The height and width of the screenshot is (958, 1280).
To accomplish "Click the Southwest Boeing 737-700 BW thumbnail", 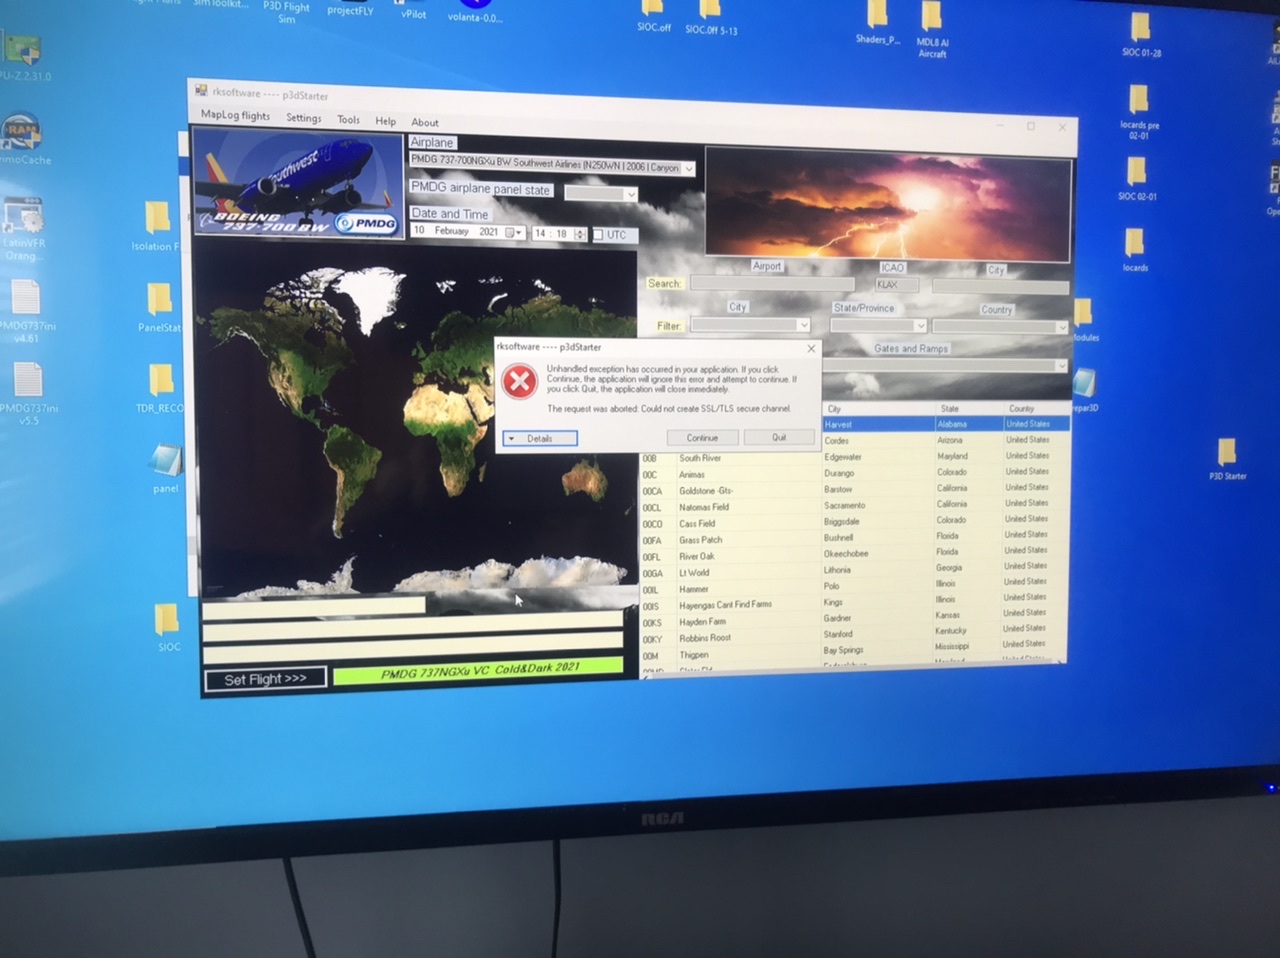I will click(298, 185).
